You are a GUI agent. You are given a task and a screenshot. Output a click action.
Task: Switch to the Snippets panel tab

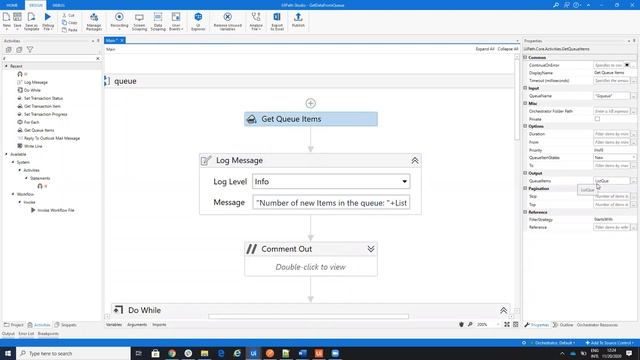[65, 325]
